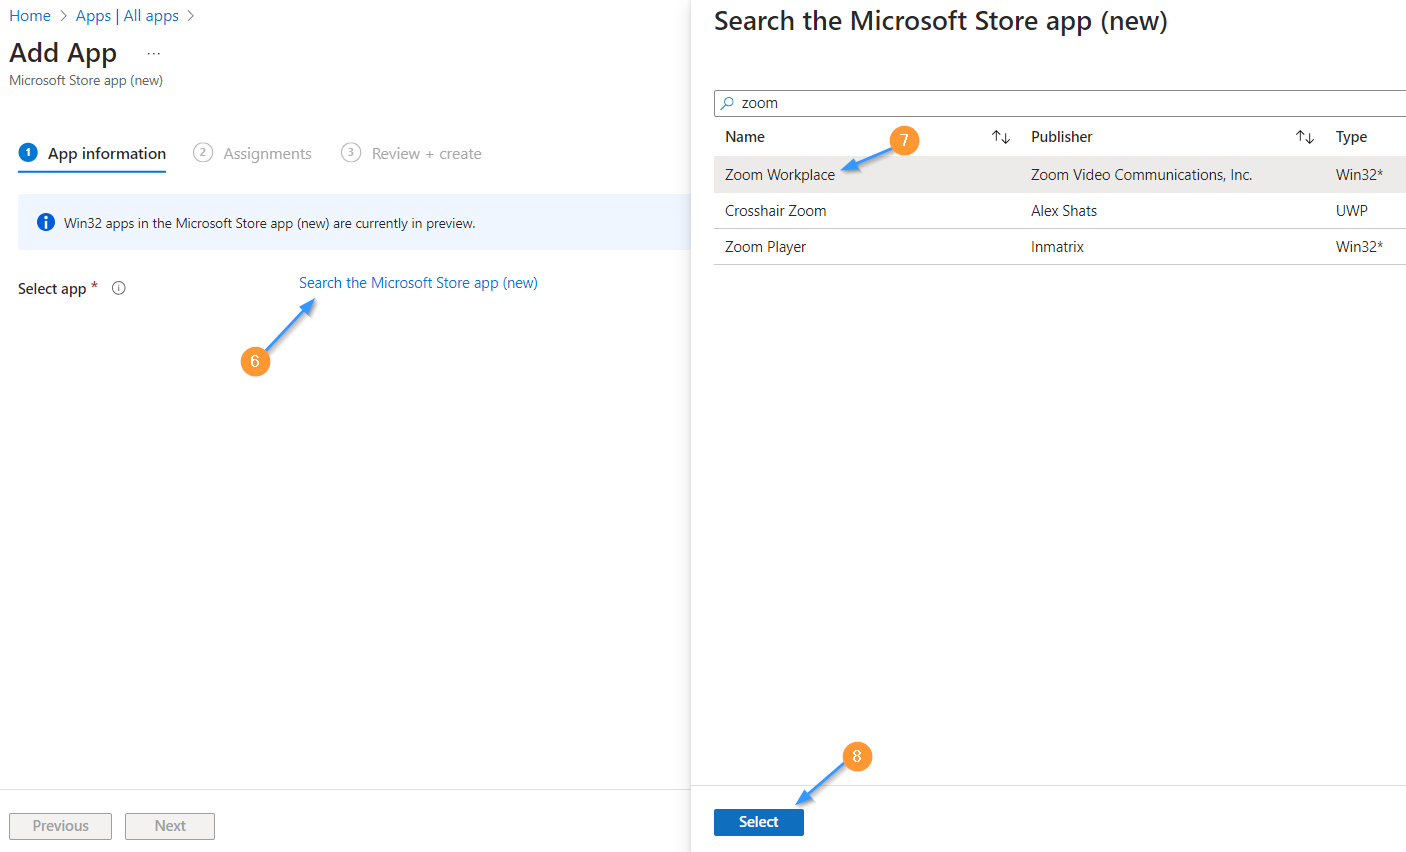The height and width of the screenshot is (852, 1406).
Task: Click the Name column header
Action: click(745, 137)
